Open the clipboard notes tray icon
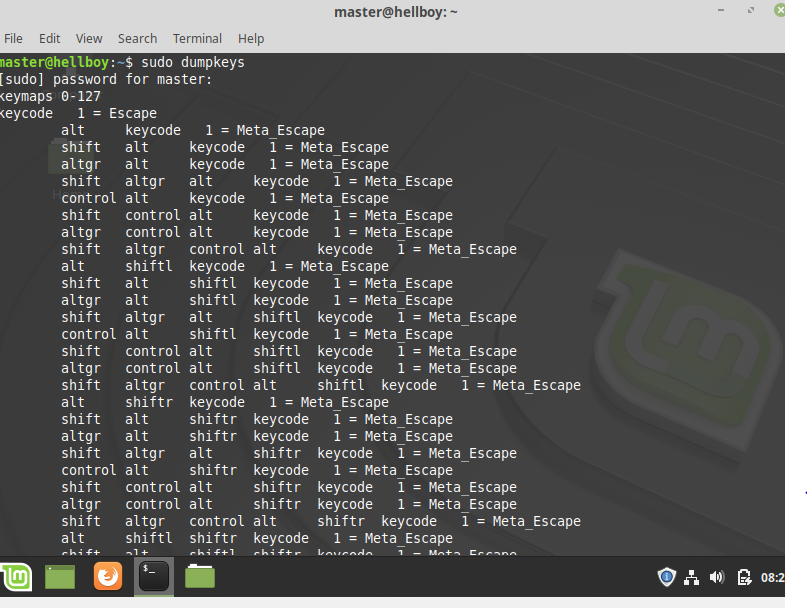The height and width of the screenshot is (608, 807). tap(744, 578)
